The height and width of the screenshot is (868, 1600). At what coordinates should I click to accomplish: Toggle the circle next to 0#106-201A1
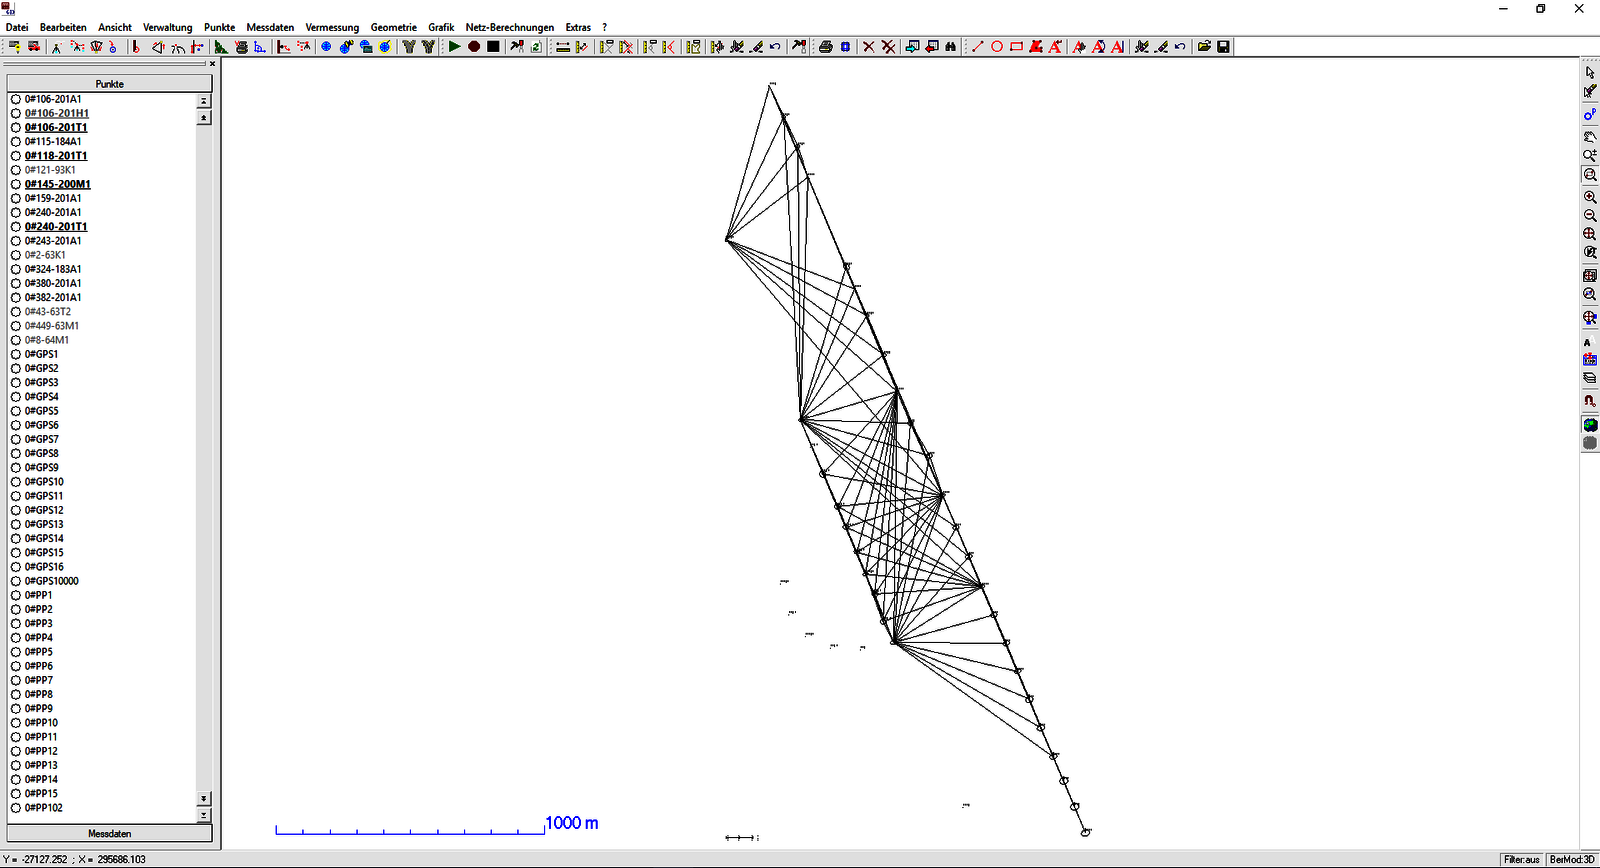(16, 99)
